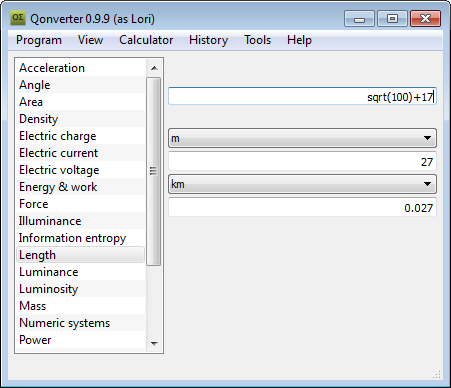Select the Numeric systems category
Image resolution: width=451 pixels, height=388 pixels.
81,323
